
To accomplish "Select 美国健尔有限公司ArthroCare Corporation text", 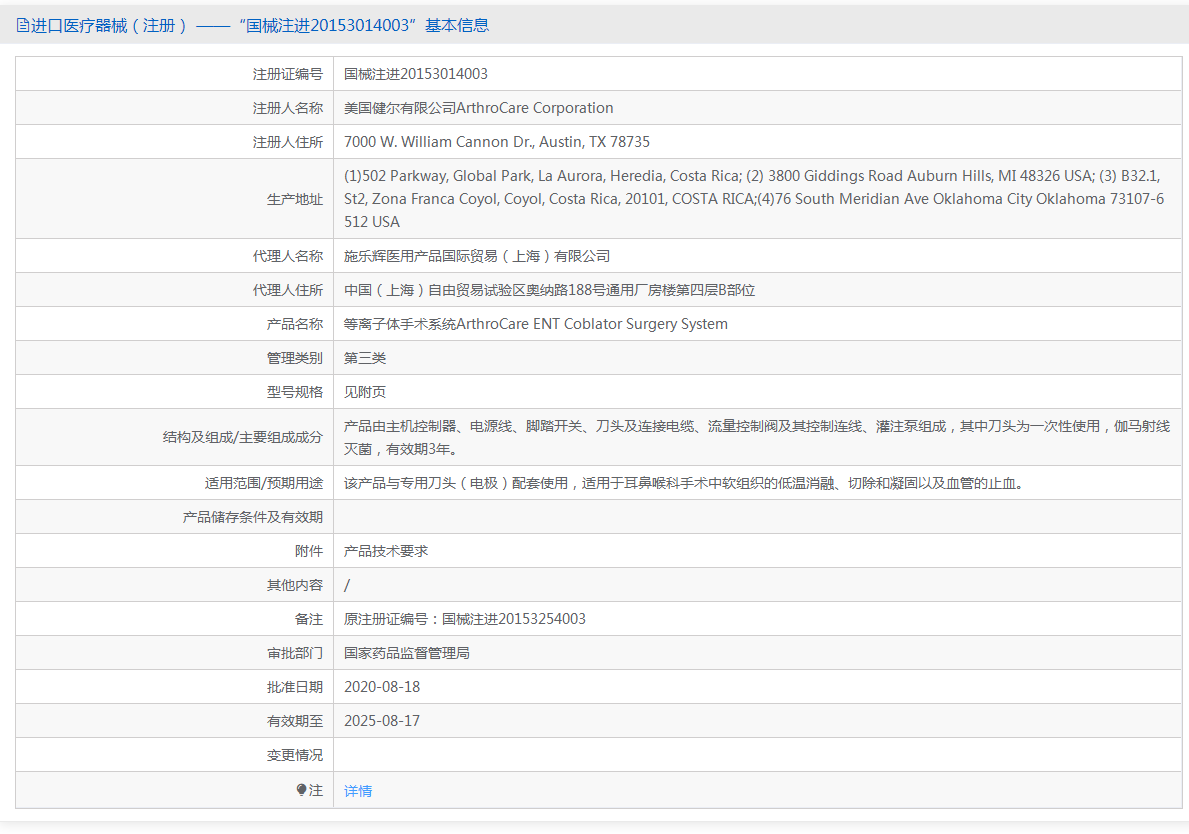I will (x=478, y=108).
